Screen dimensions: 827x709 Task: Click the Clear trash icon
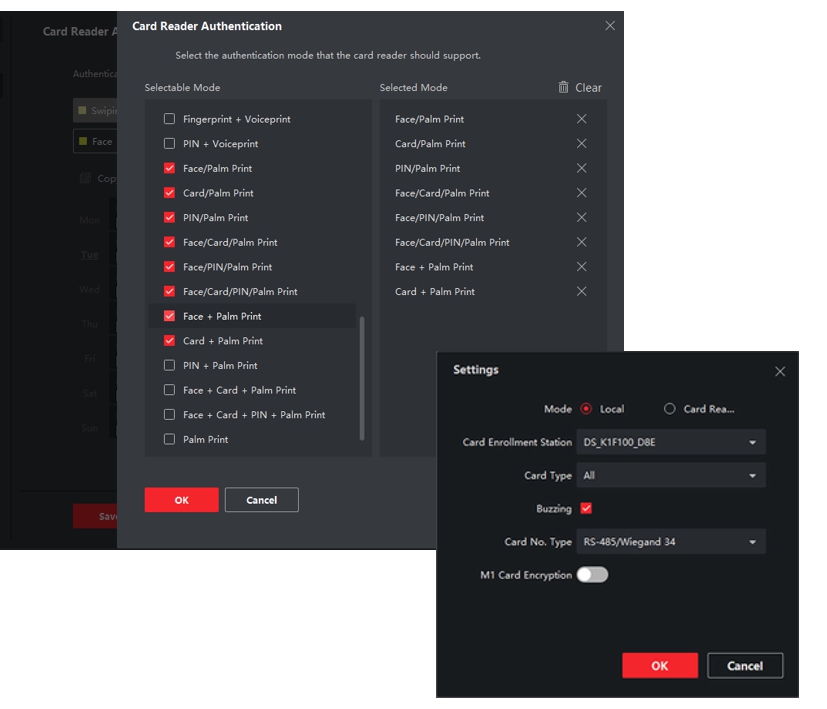tap(564, 88)
